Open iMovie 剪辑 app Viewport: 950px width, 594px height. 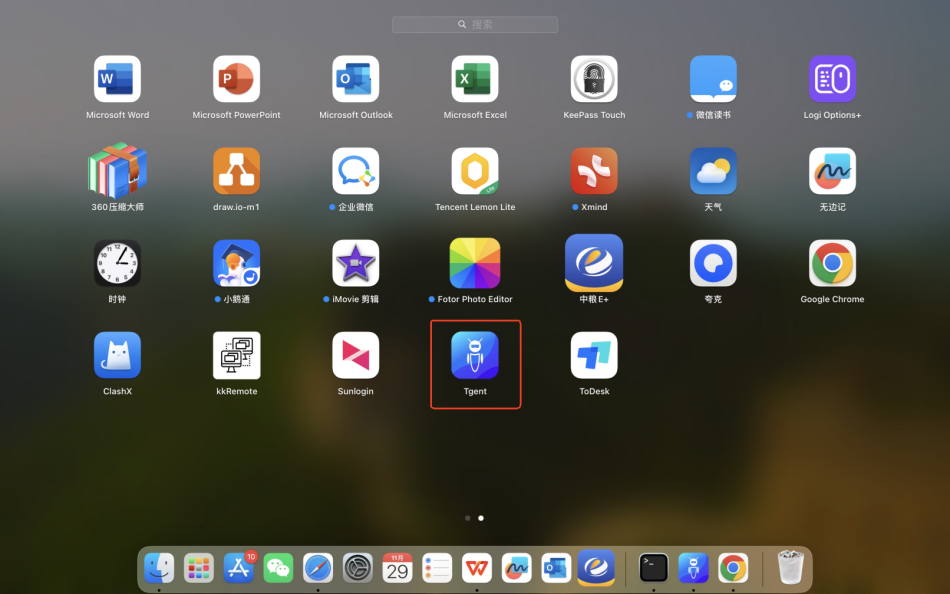356,263
